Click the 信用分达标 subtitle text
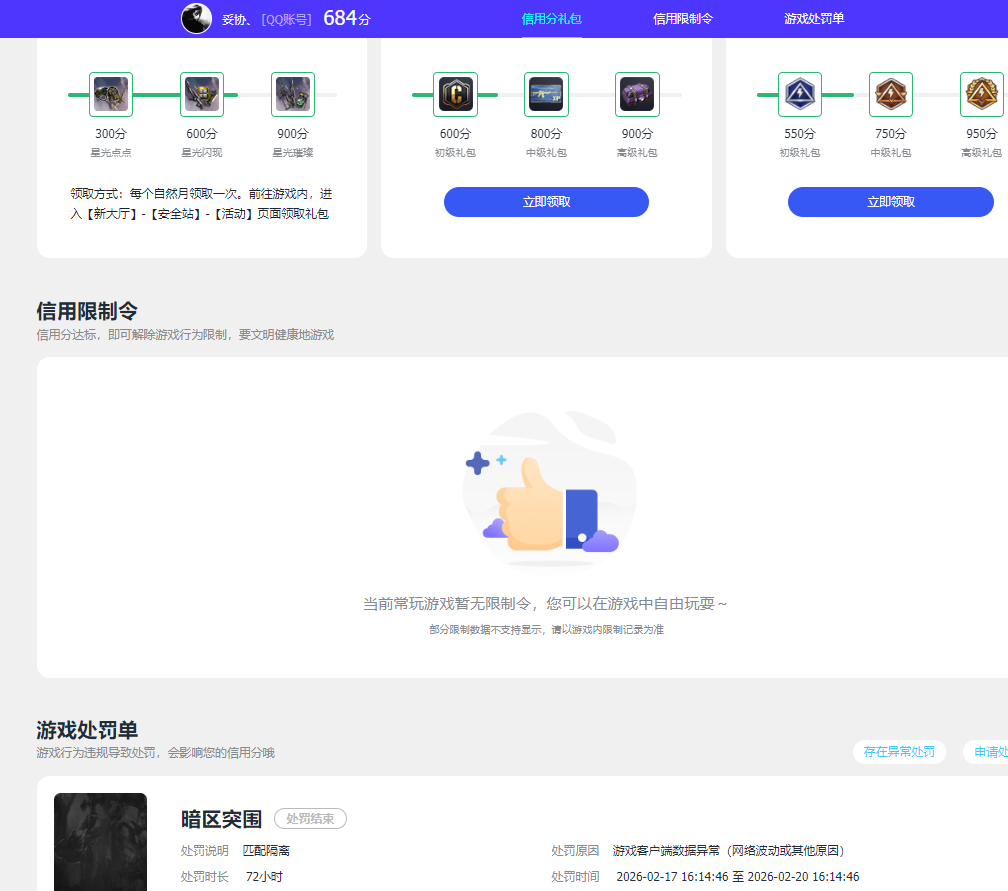 coord(185,335)
